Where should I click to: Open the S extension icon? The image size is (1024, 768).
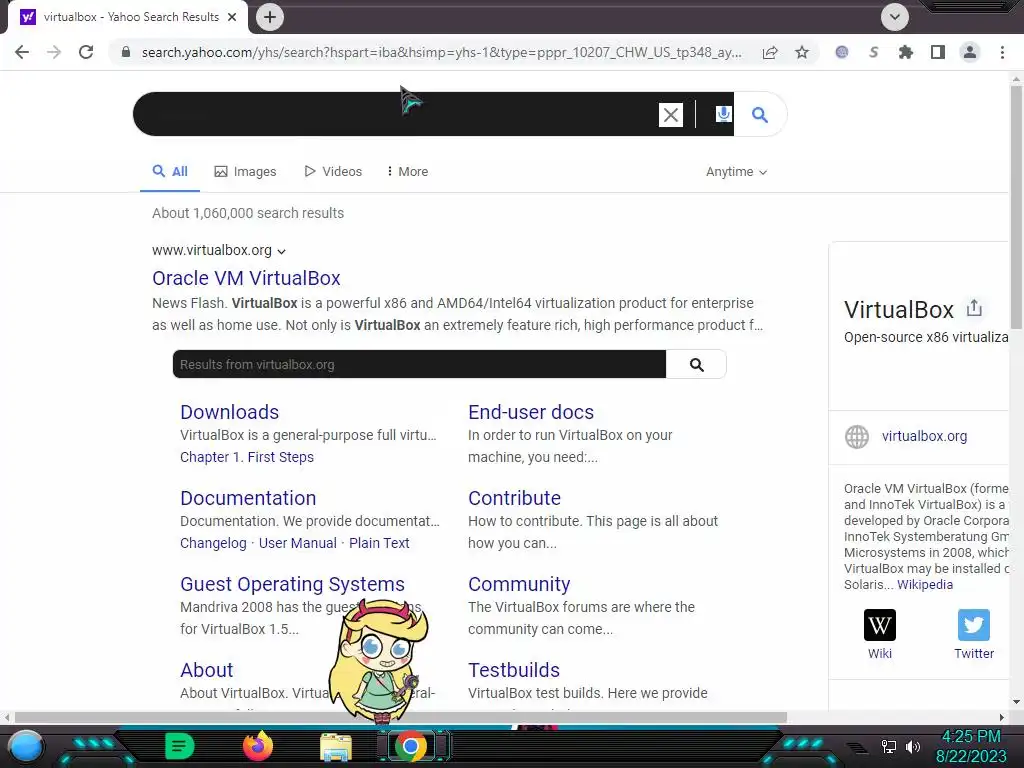873,52
